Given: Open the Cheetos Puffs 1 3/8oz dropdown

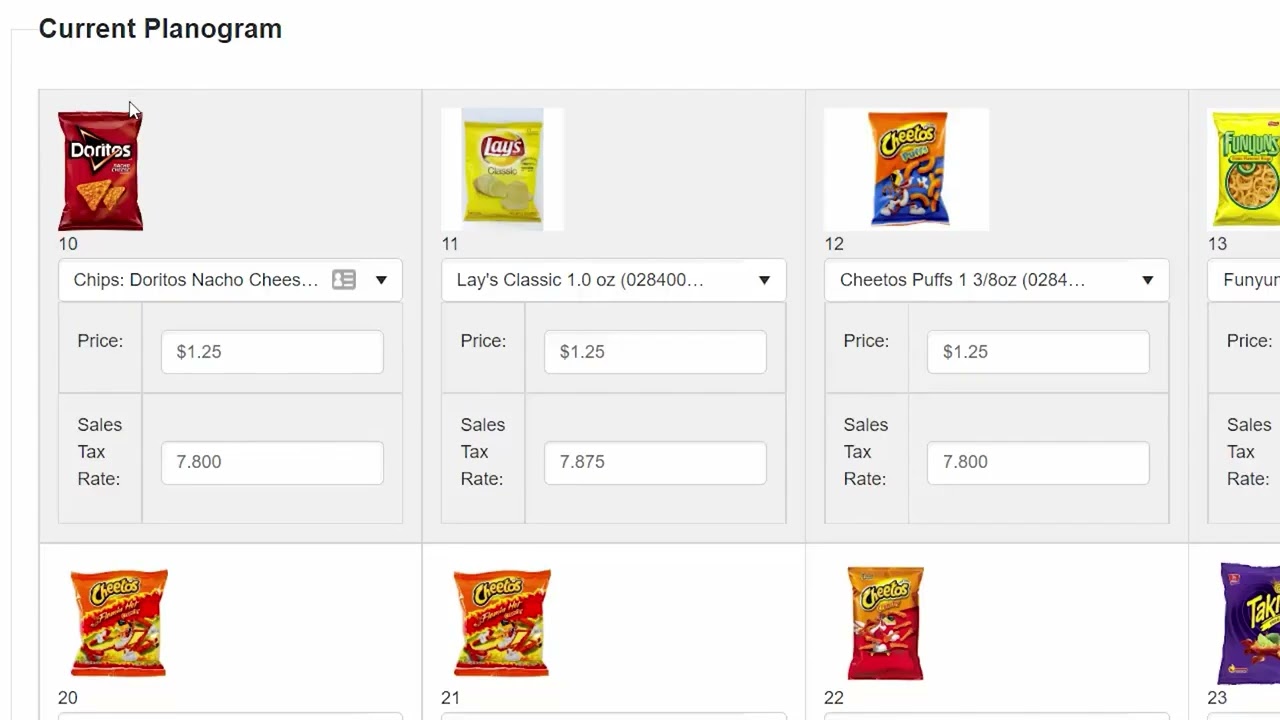Looking at the screenshot, I should (1147, 280).
